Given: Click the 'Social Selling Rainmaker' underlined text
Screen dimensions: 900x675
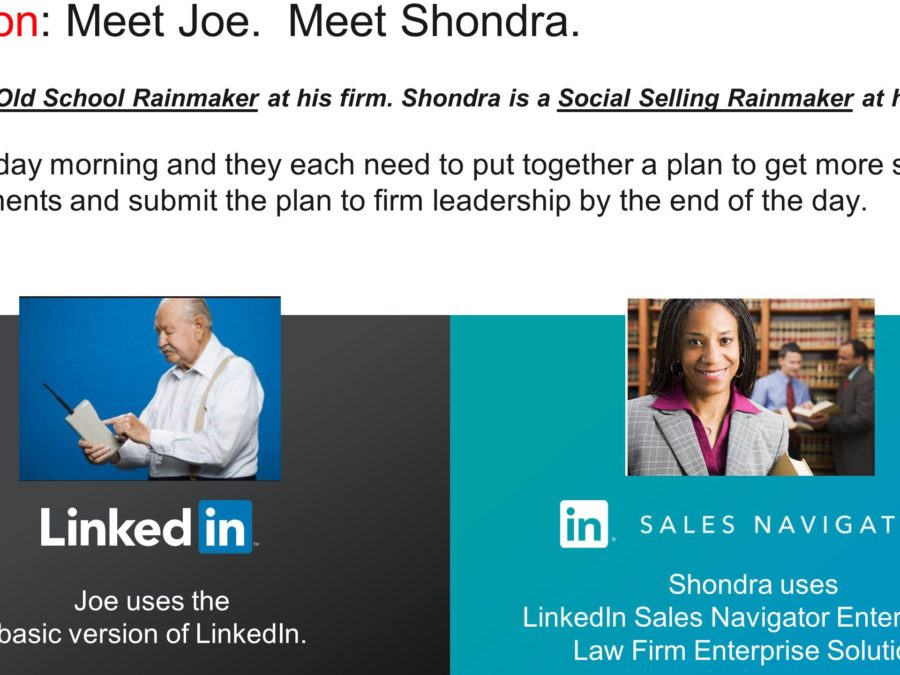Looking at the screenshot, I should point(705,98).
